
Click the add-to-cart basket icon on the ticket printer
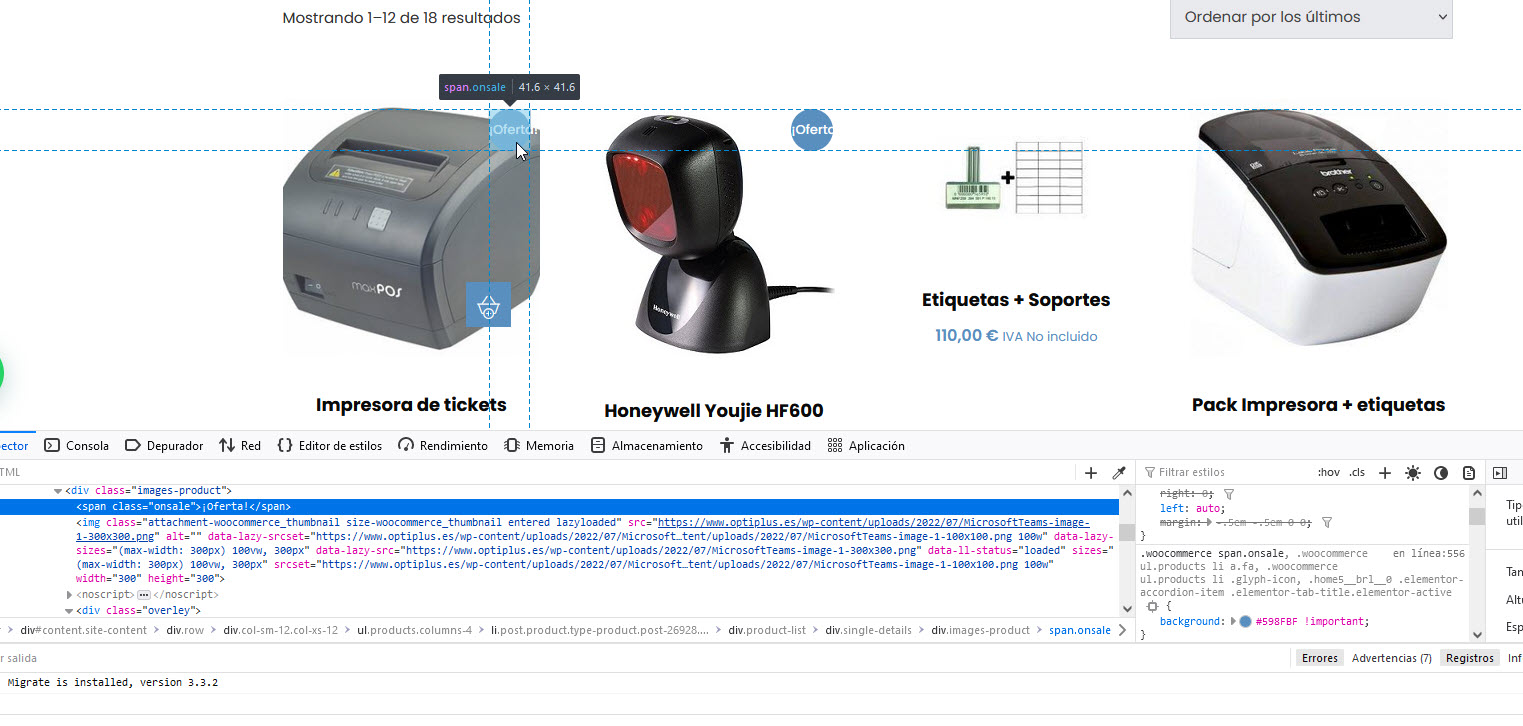[488, 304]
